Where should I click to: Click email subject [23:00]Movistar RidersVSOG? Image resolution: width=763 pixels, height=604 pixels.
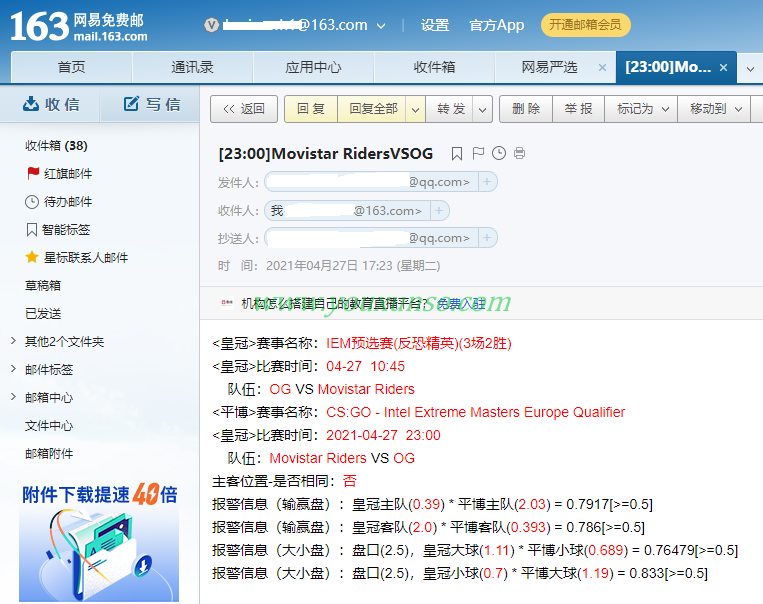[x=326, y=154]
